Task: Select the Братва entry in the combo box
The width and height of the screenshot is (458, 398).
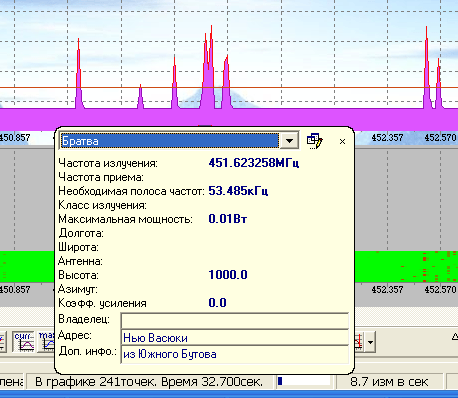Action: coord(170,141)
